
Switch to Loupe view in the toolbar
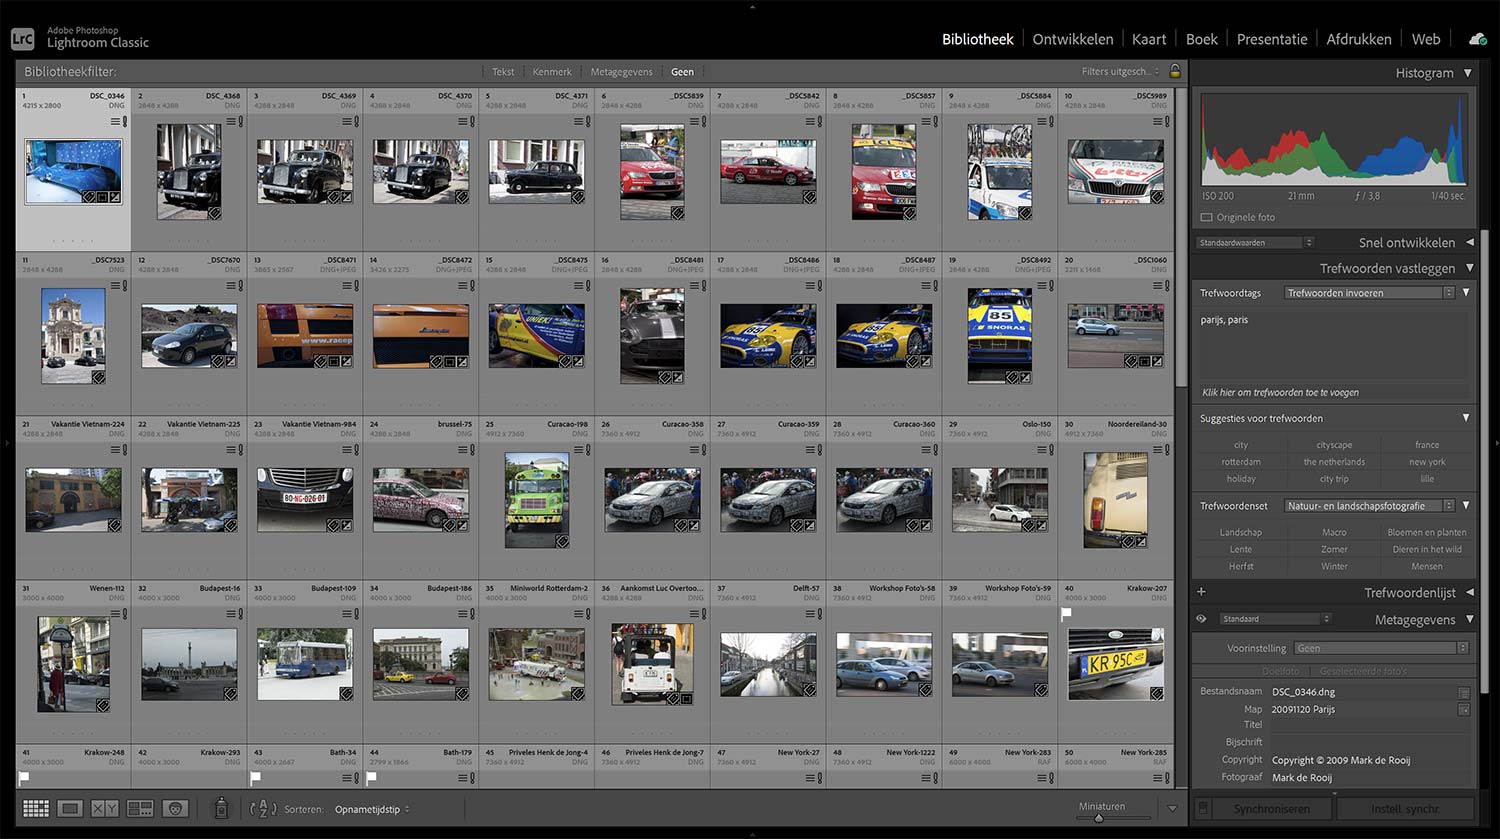(x=70, y=808)
